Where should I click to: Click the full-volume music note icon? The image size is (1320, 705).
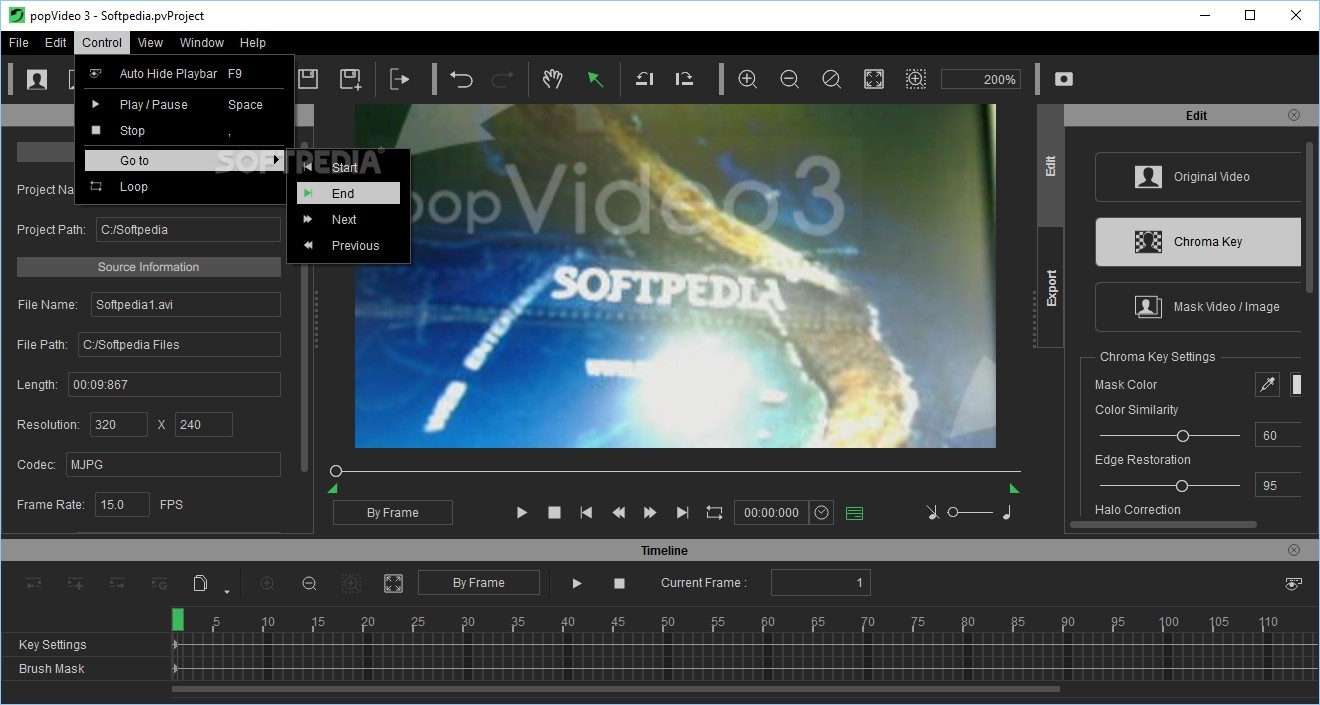point(1007,512)
